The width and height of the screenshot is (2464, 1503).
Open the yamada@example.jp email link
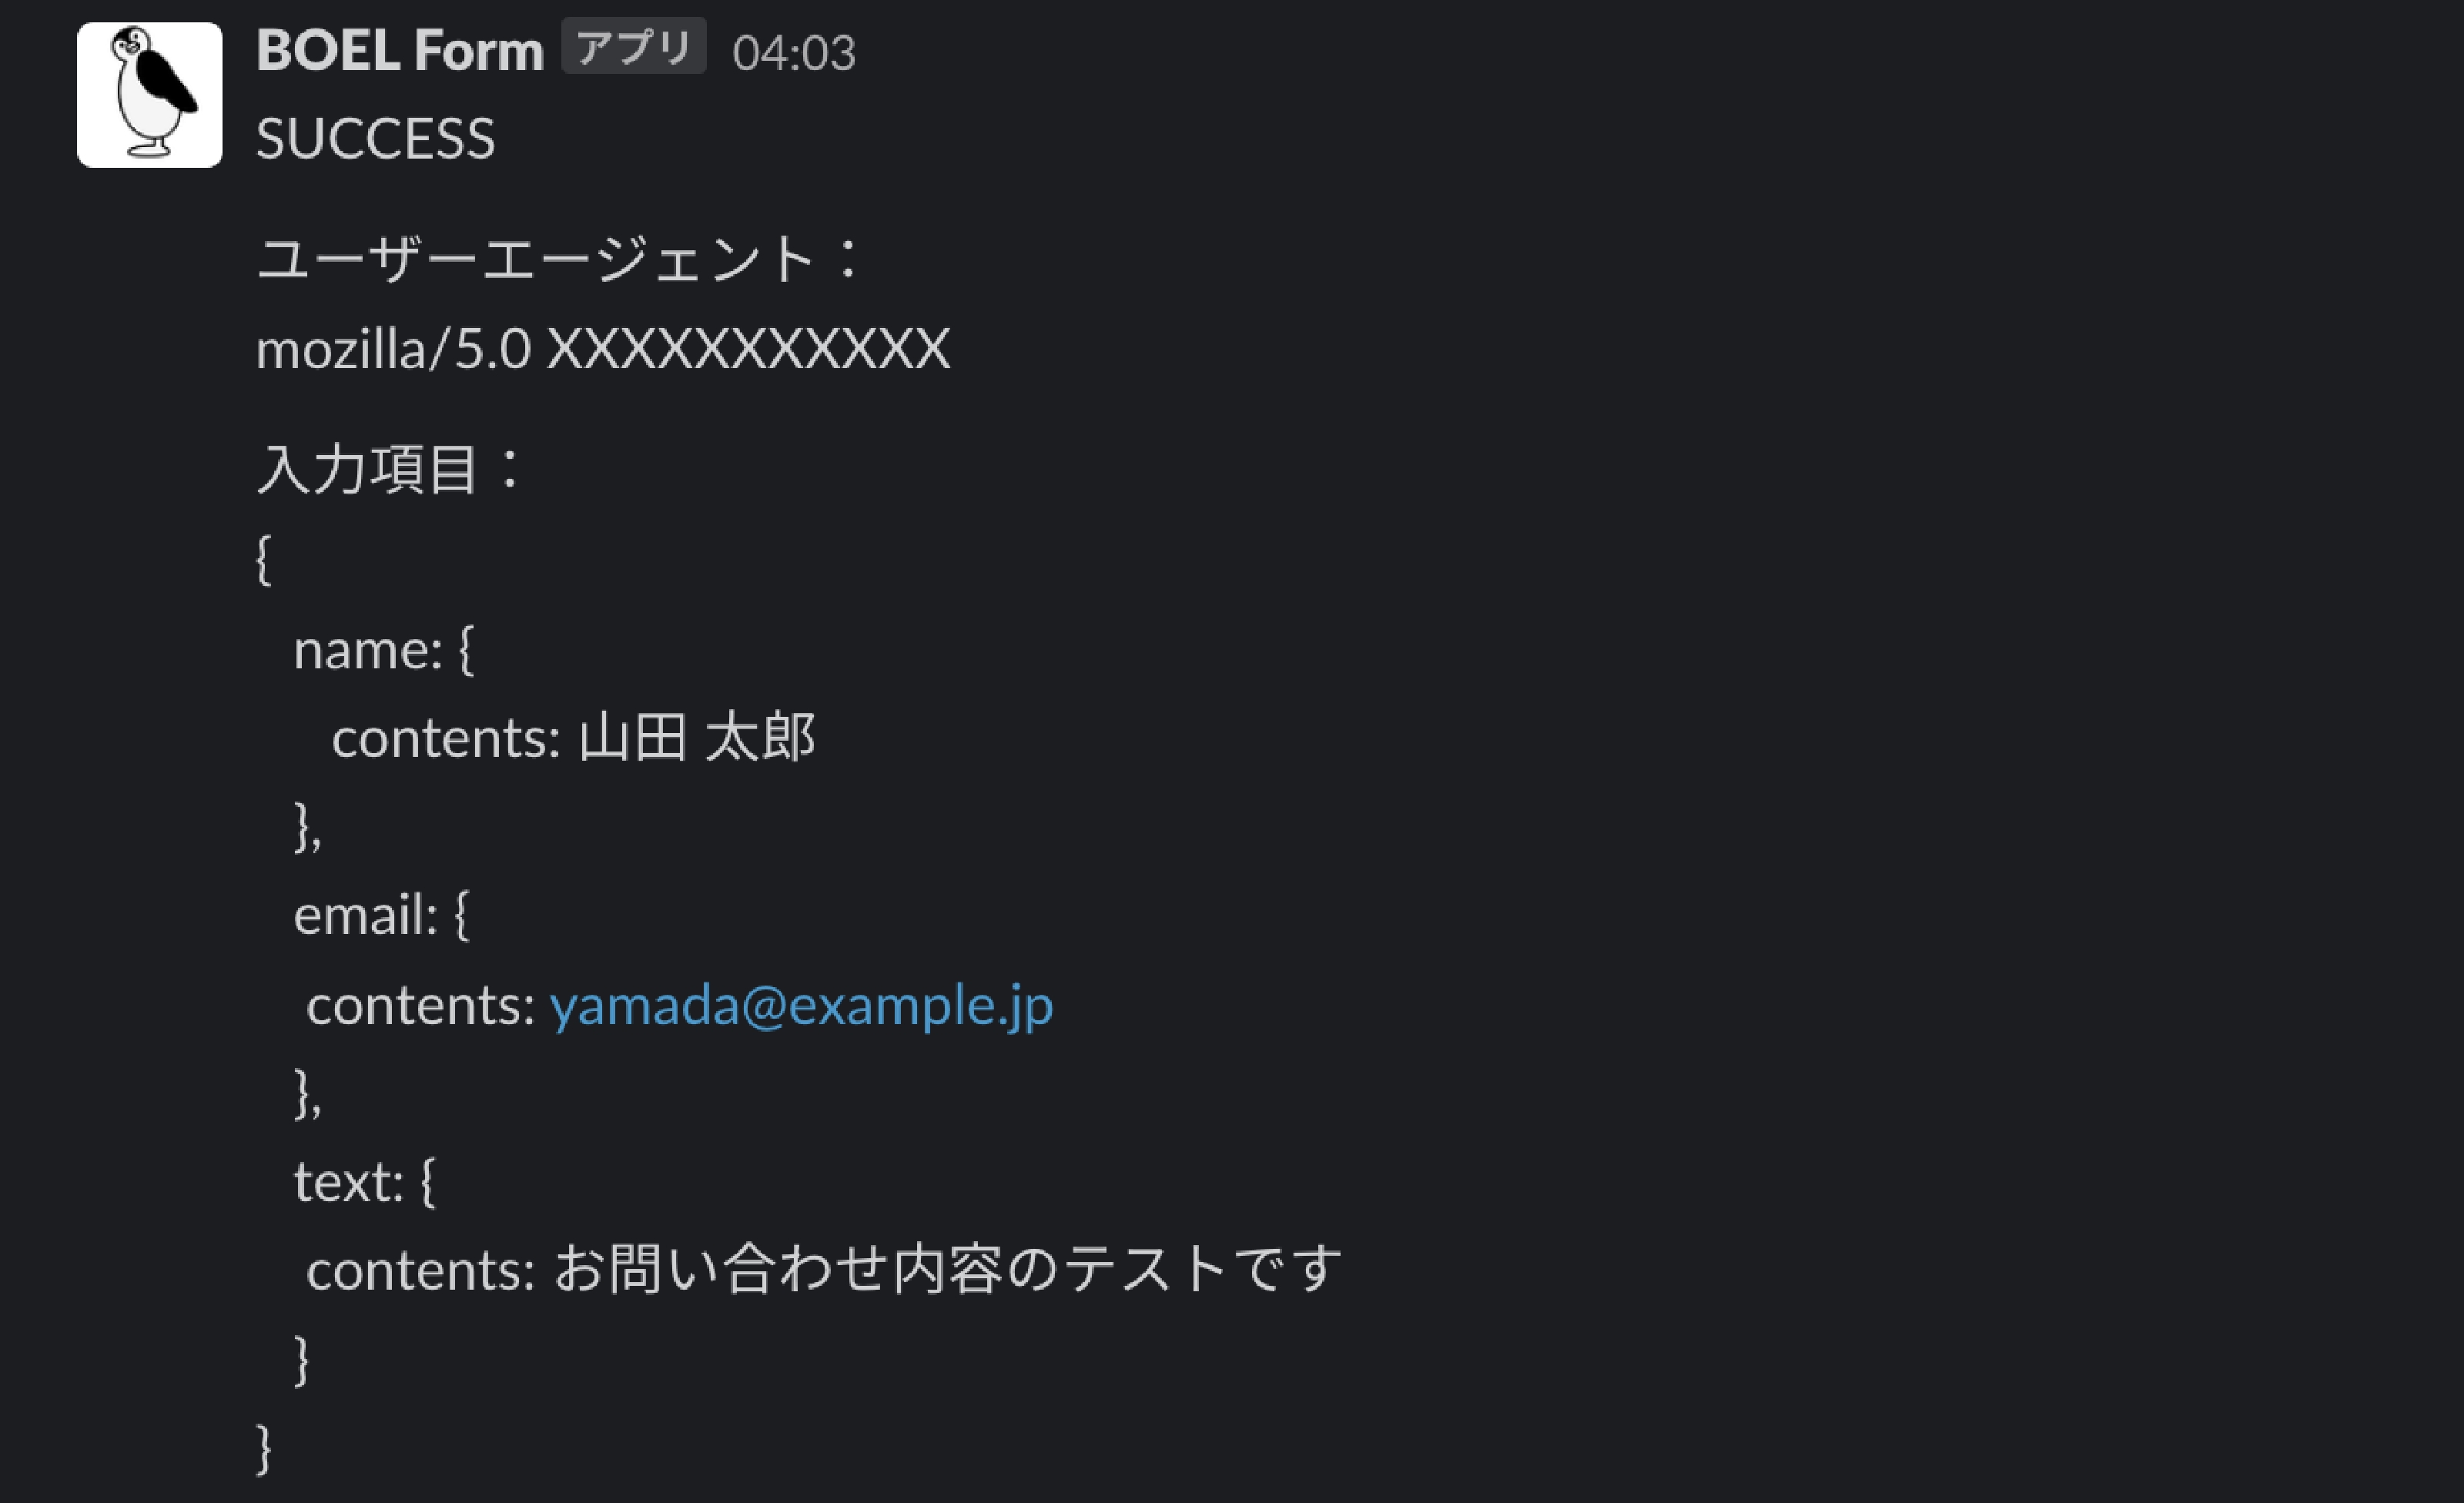801,1005
